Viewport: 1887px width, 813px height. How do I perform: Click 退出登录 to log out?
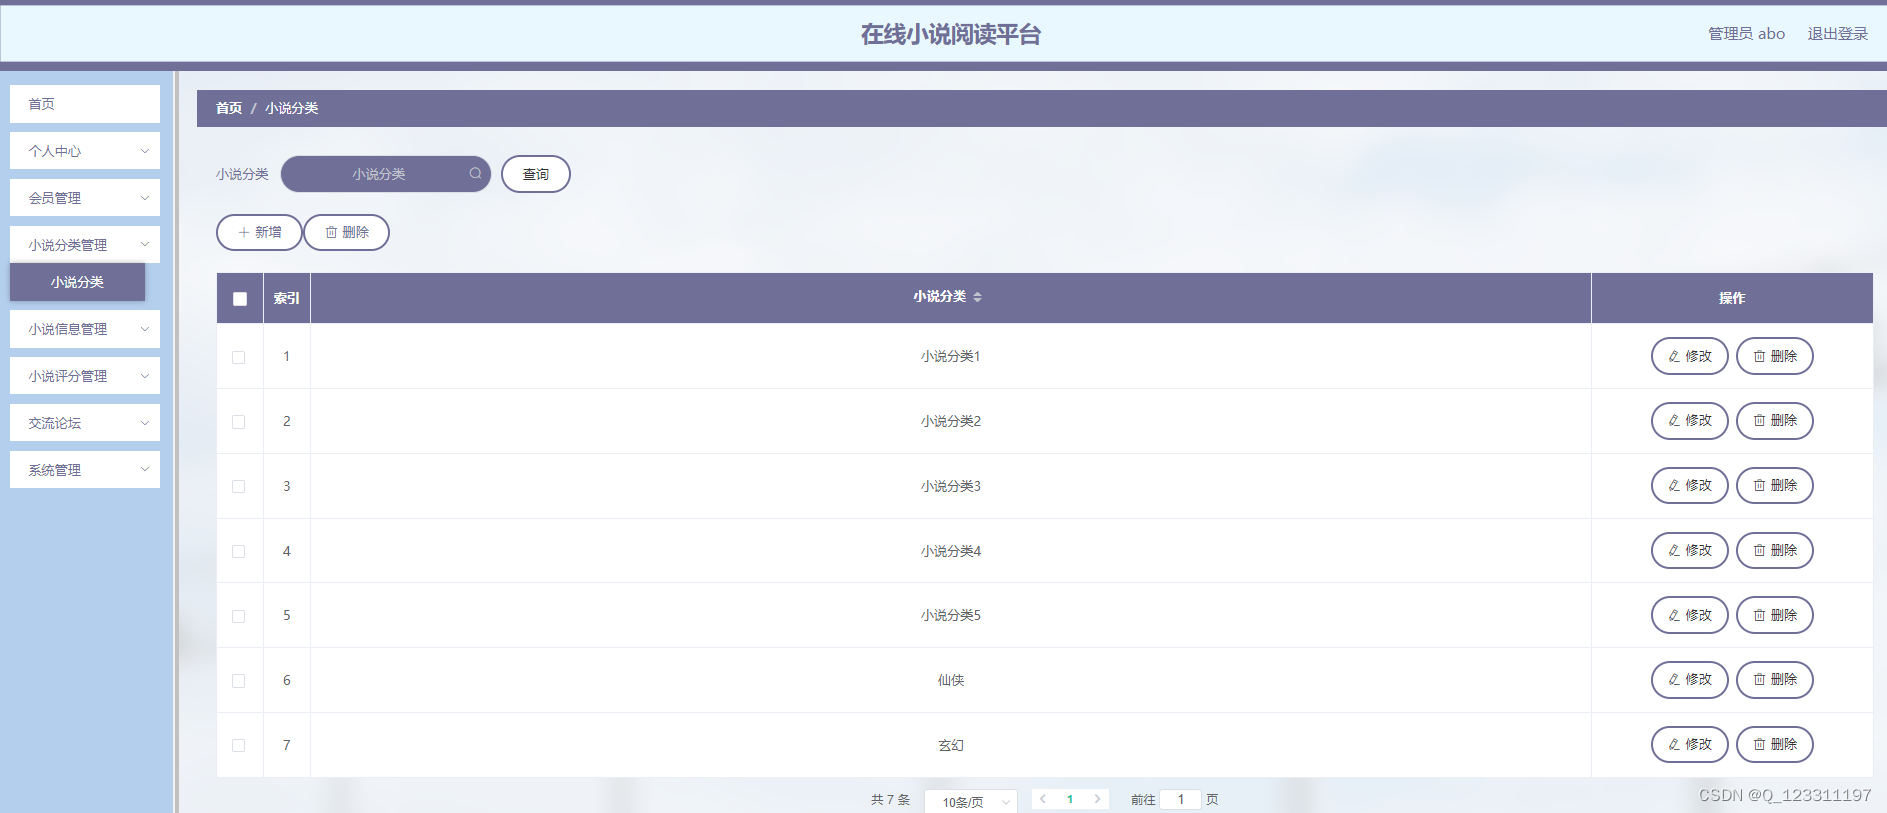tap(1837, 34)
